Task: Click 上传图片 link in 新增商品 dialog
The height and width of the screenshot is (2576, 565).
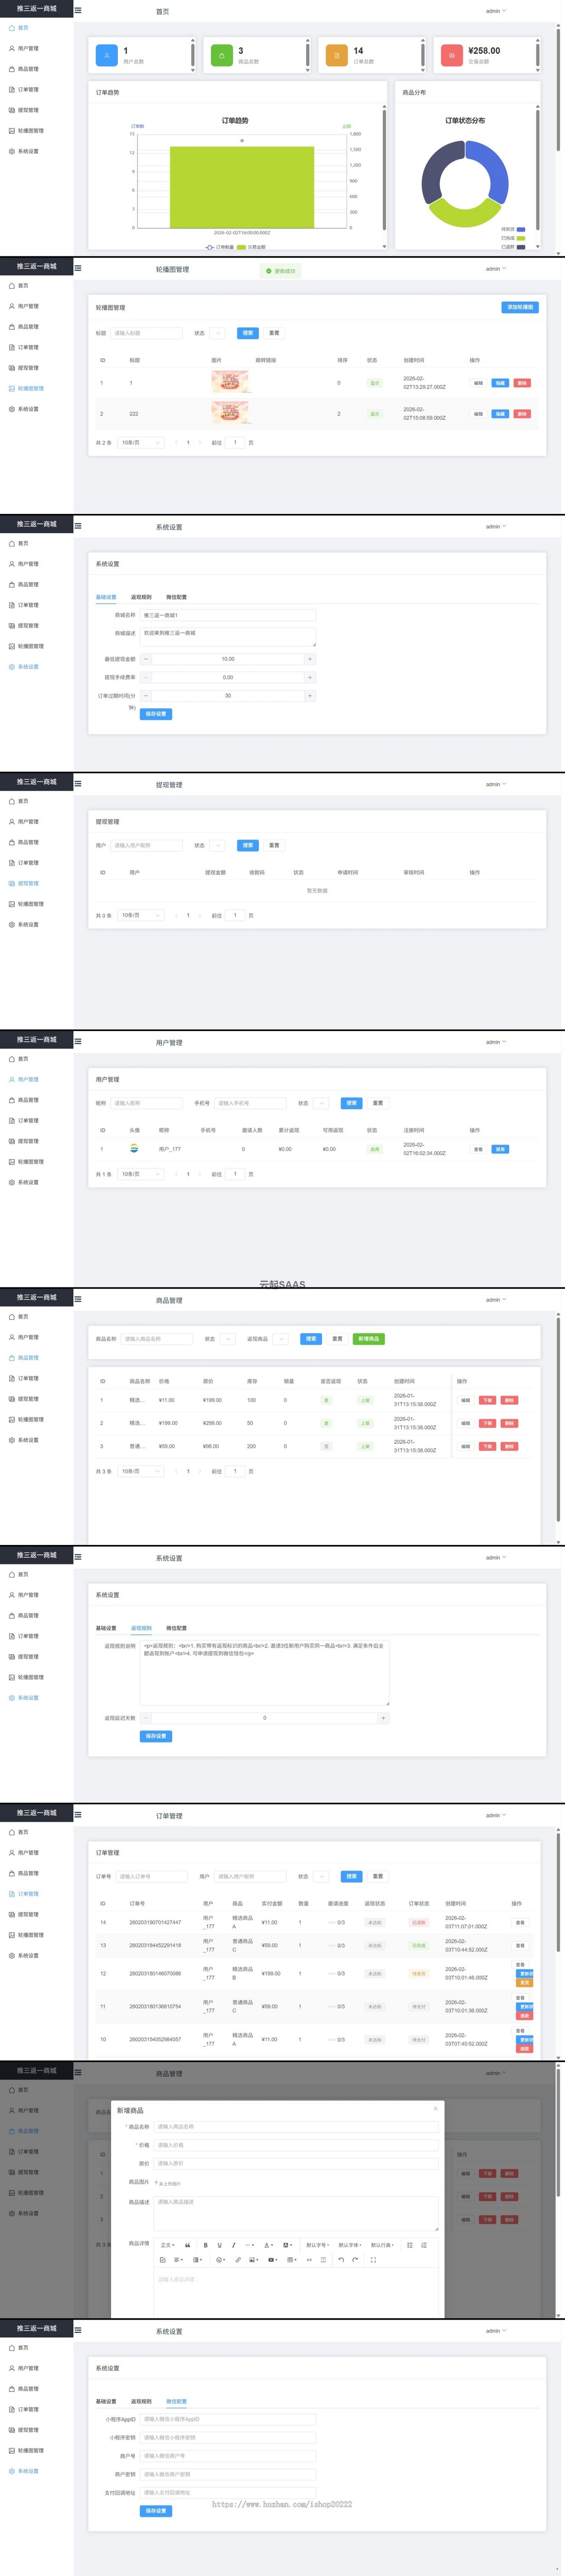Action: (169, 2184)
